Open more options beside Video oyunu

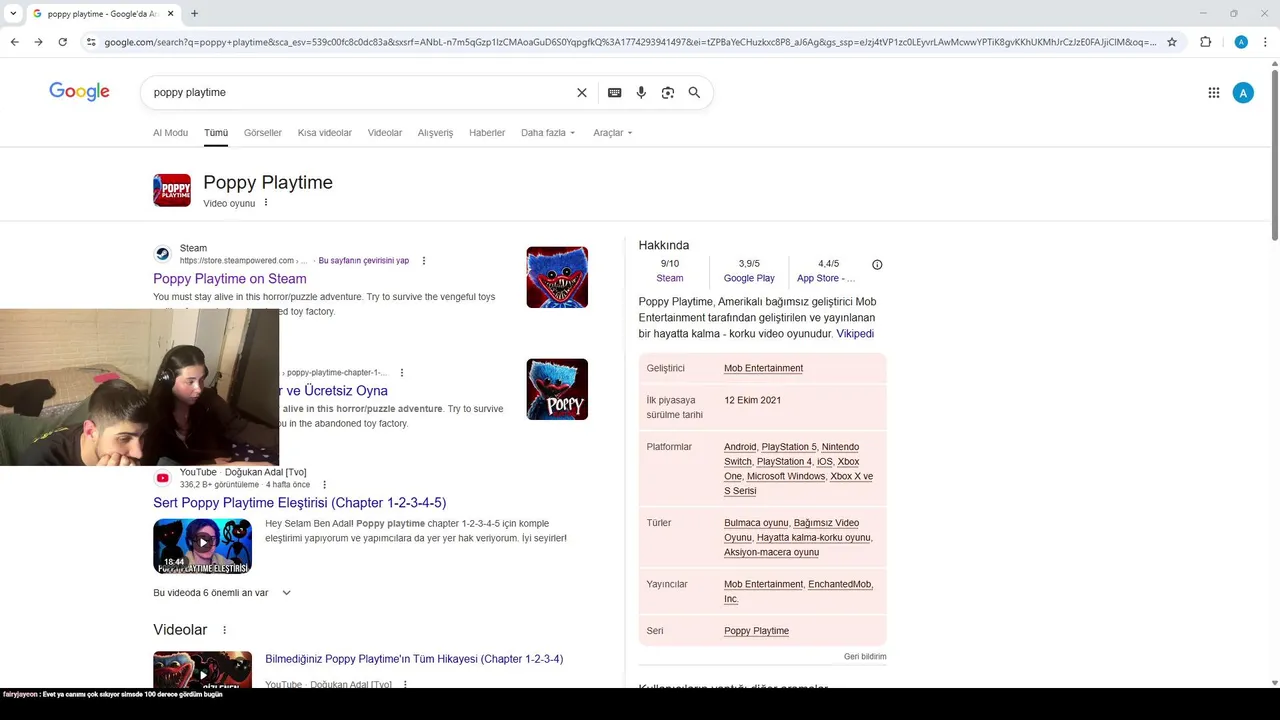point(266,203)
